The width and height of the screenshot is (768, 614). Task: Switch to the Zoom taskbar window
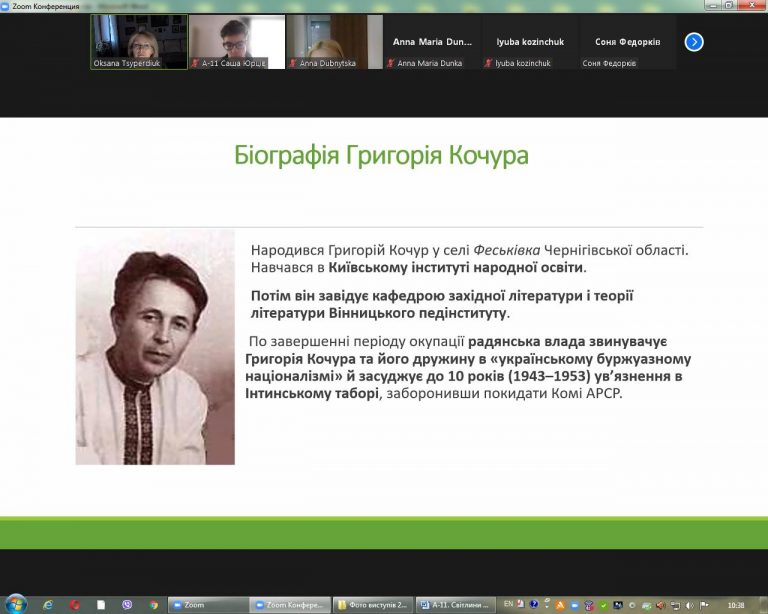click(x=208, y=605)
